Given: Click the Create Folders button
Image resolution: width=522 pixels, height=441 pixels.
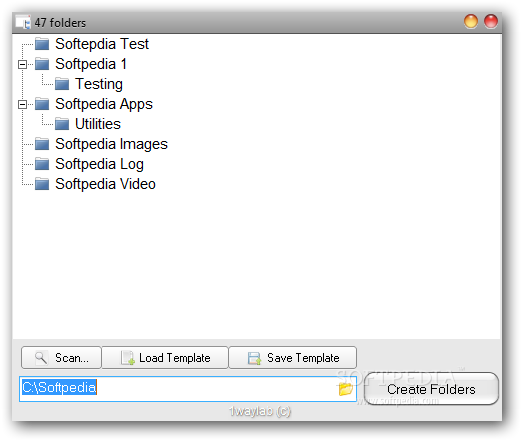Looking at the screenshot, I should tap(431, 389).
